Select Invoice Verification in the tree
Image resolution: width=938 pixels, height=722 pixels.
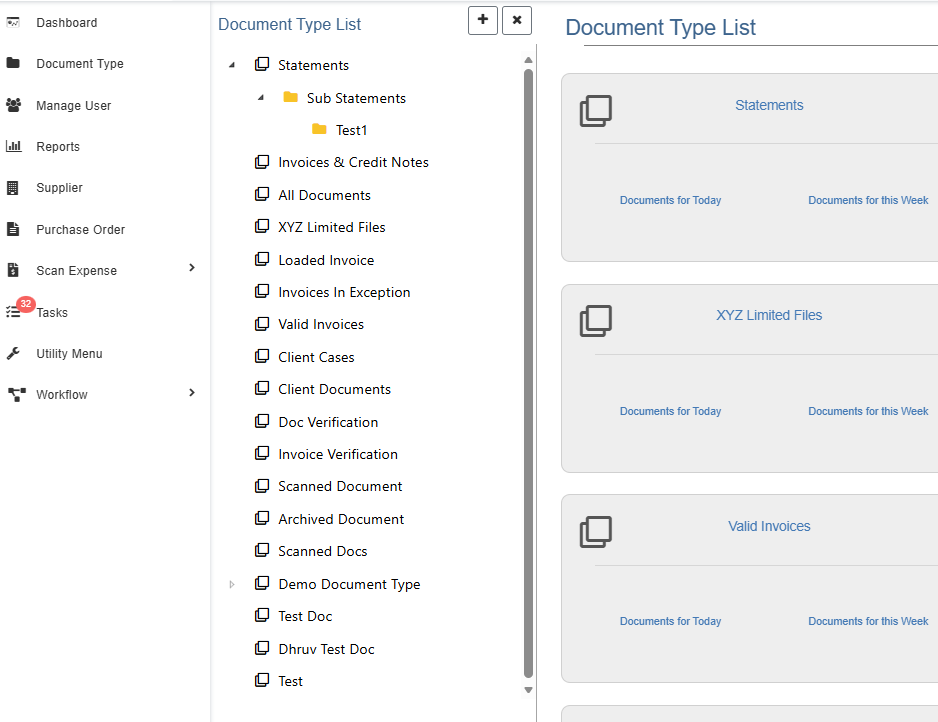click(x=338, y=454)
